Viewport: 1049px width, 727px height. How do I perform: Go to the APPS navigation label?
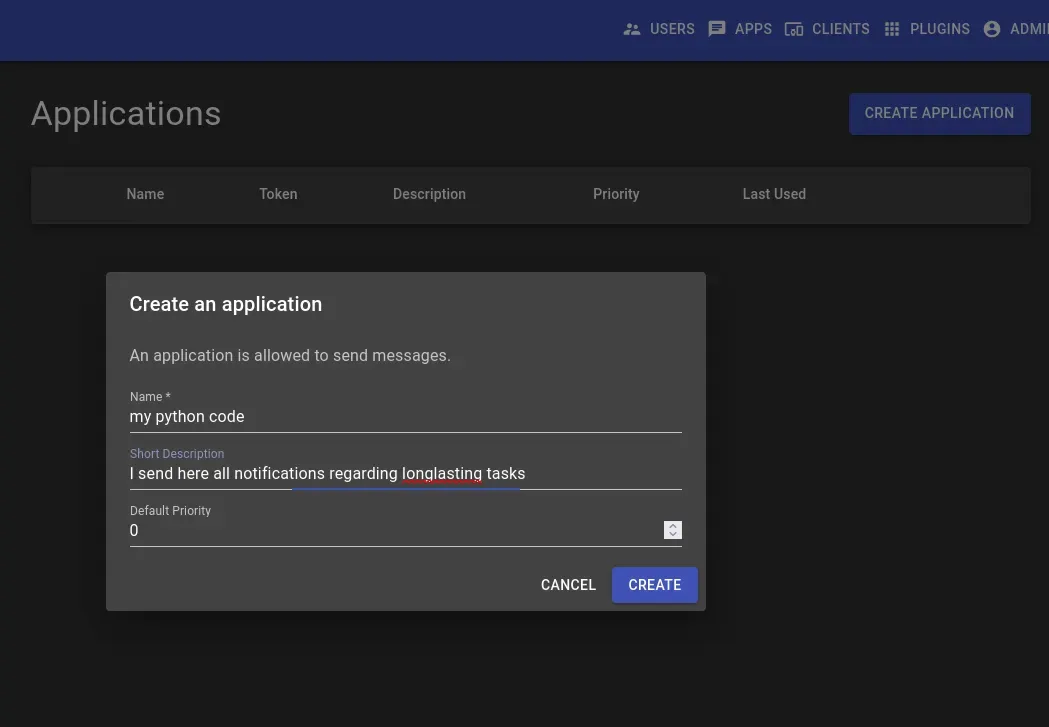(753, 29)
